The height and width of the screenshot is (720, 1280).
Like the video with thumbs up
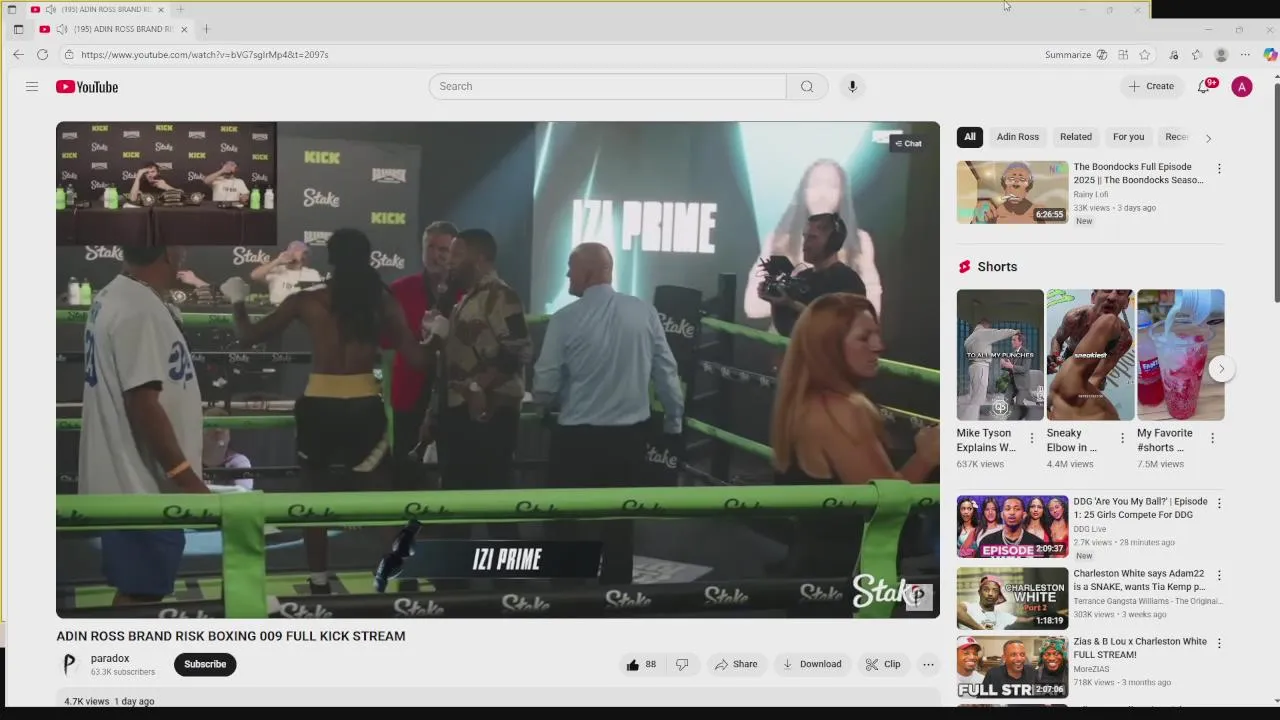click(x=641, y=664)
